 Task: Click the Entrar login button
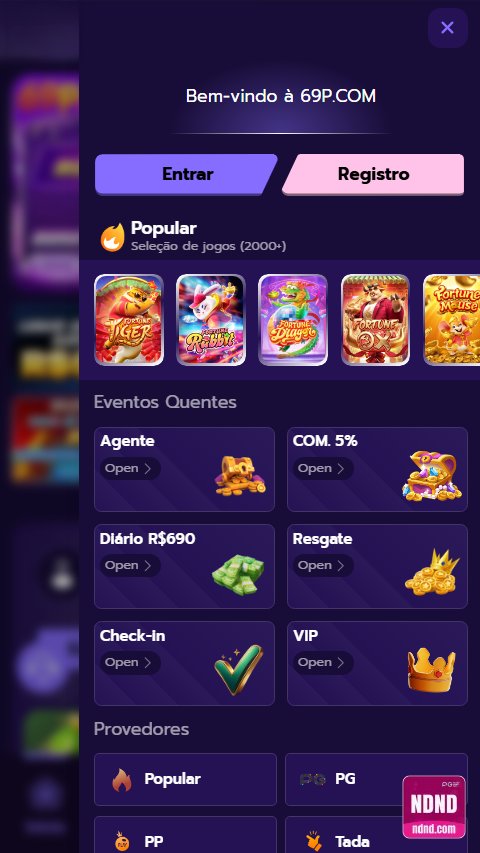186,174
